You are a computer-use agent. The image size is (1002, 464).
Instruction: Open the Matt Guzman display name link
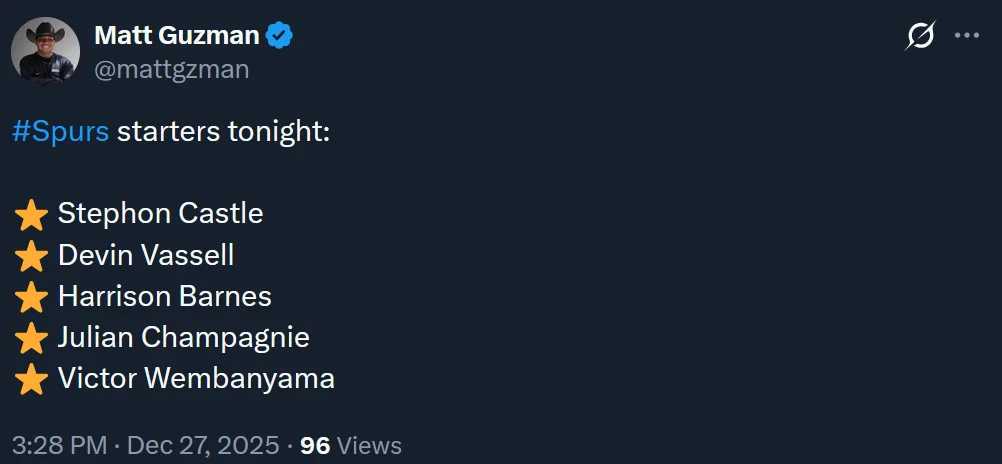[x=176, y=36]
